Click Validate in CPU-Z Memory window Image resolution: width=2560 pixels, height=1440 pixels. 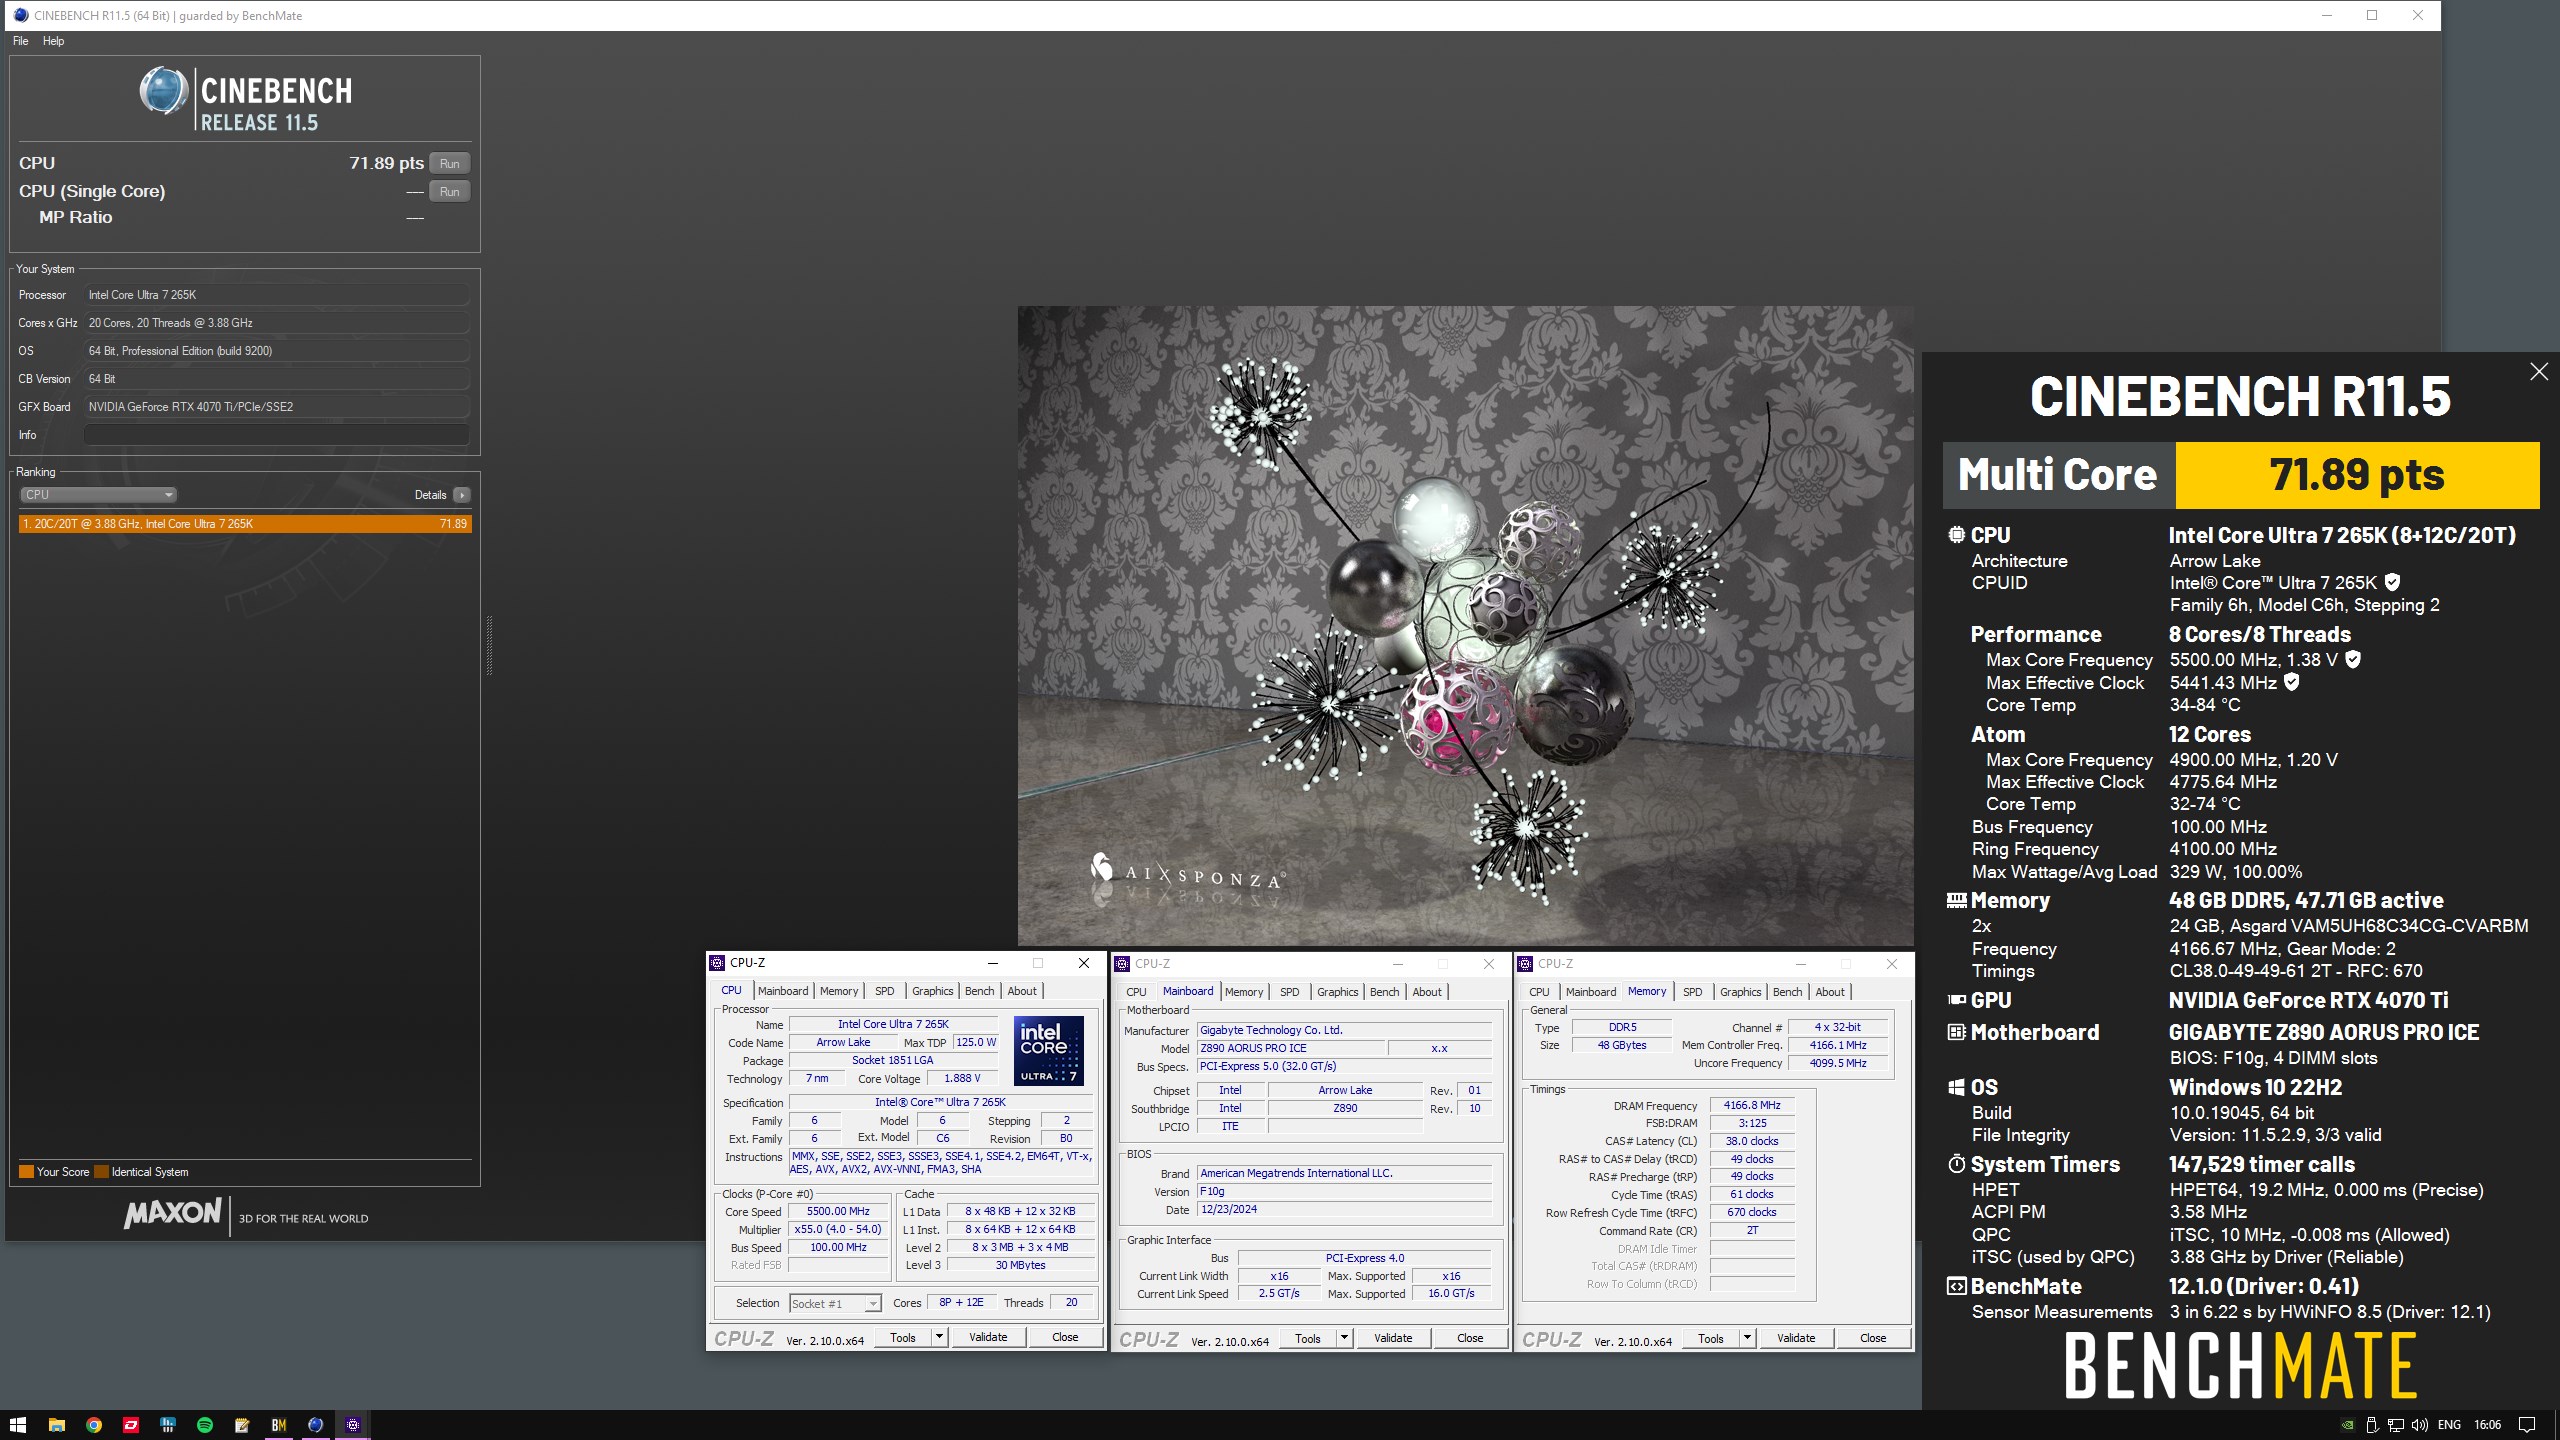coord(1796,1338)
